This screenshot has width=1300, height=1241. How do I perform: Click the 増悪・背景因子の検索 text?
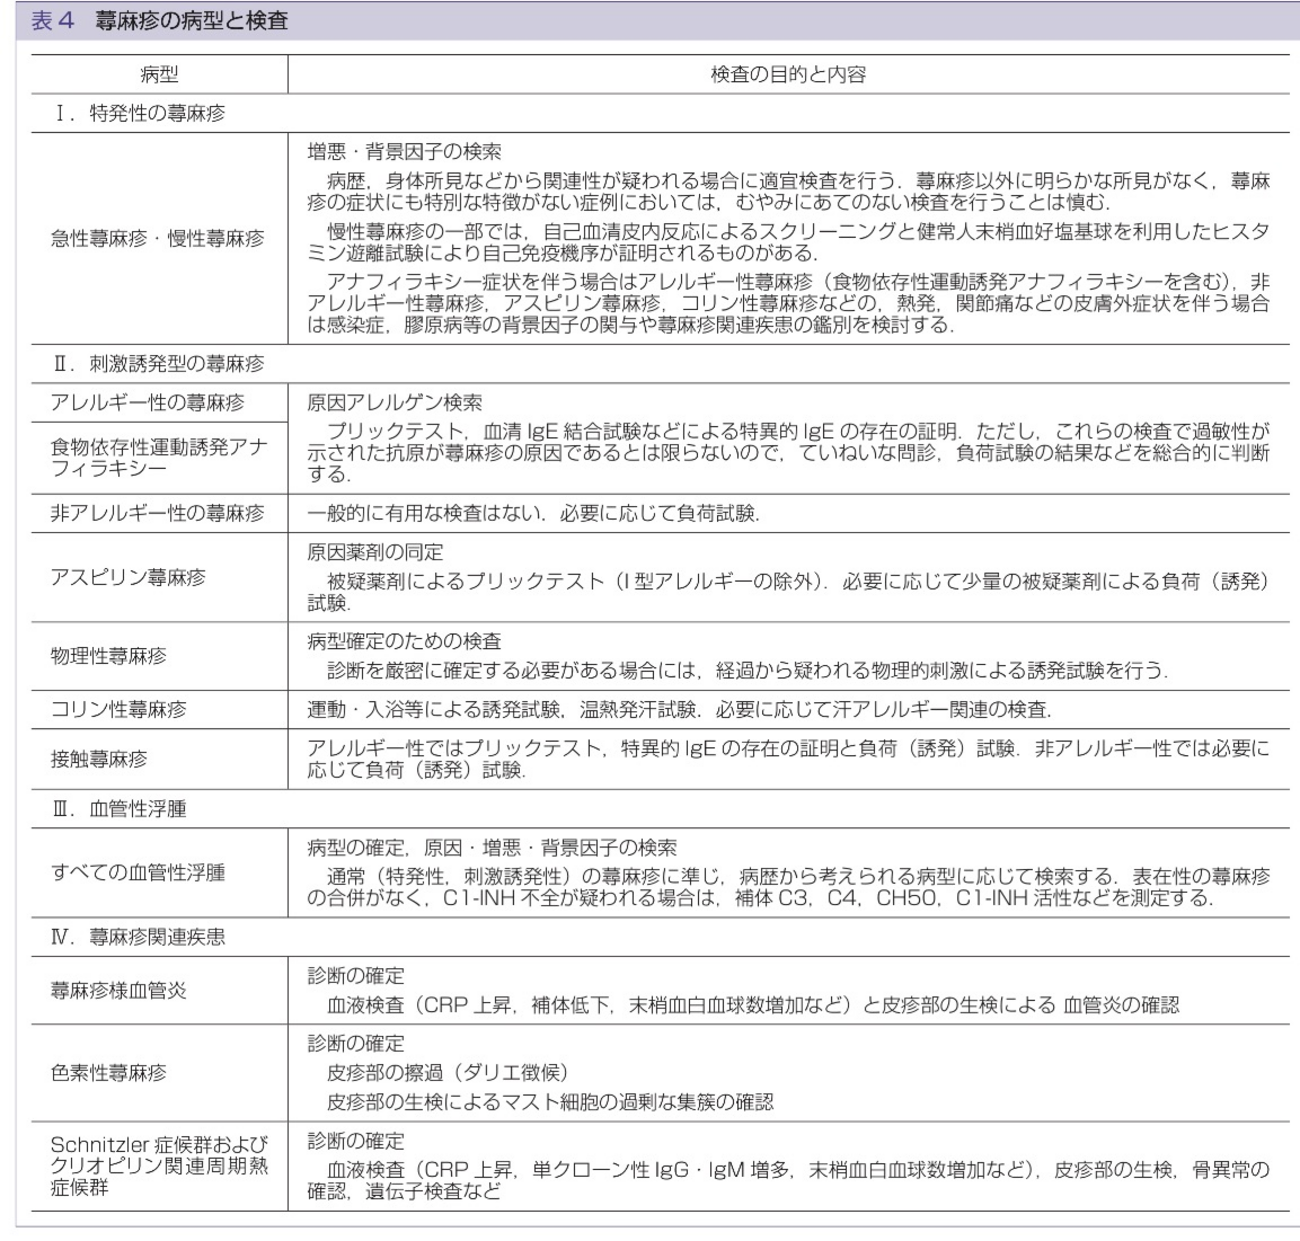pos(404,152)
